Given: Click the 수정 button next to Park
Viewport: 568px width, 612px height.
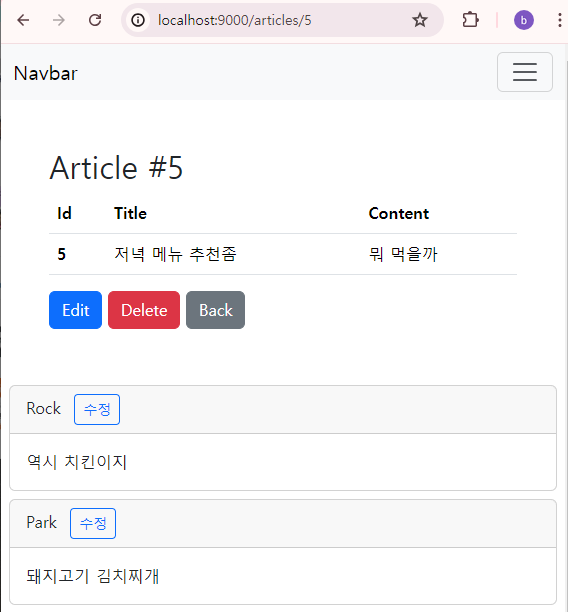Looking at the screenshot, I should click(x=93, y=523).
